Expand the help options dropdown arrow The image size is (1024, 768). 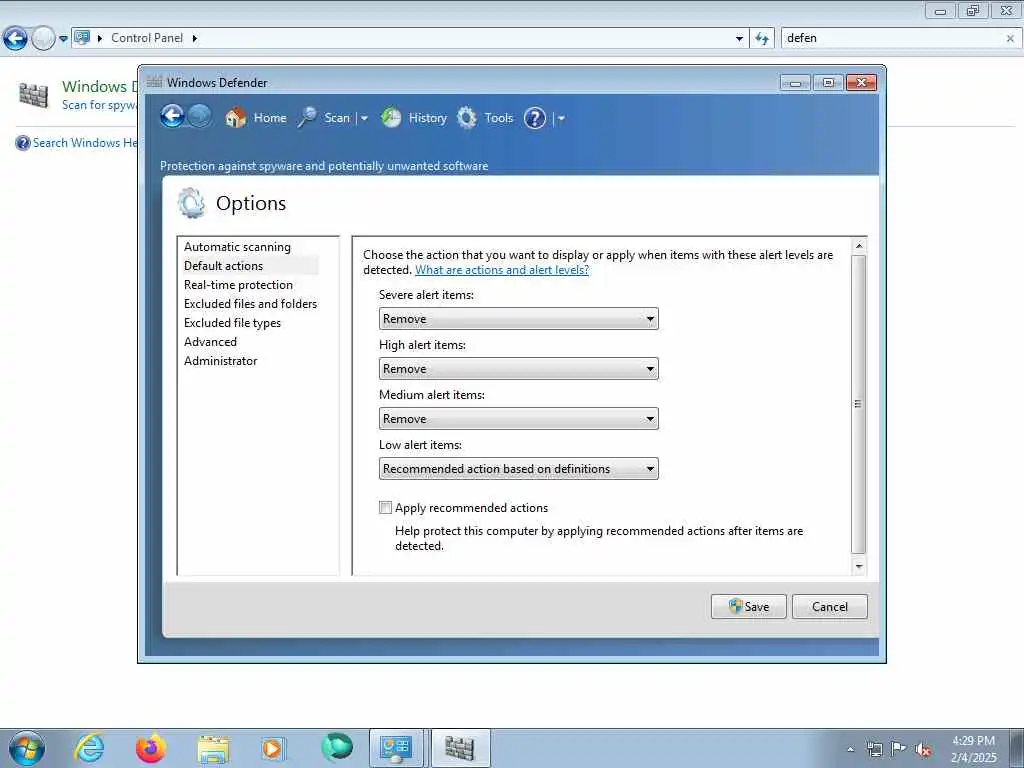point(561,119)
